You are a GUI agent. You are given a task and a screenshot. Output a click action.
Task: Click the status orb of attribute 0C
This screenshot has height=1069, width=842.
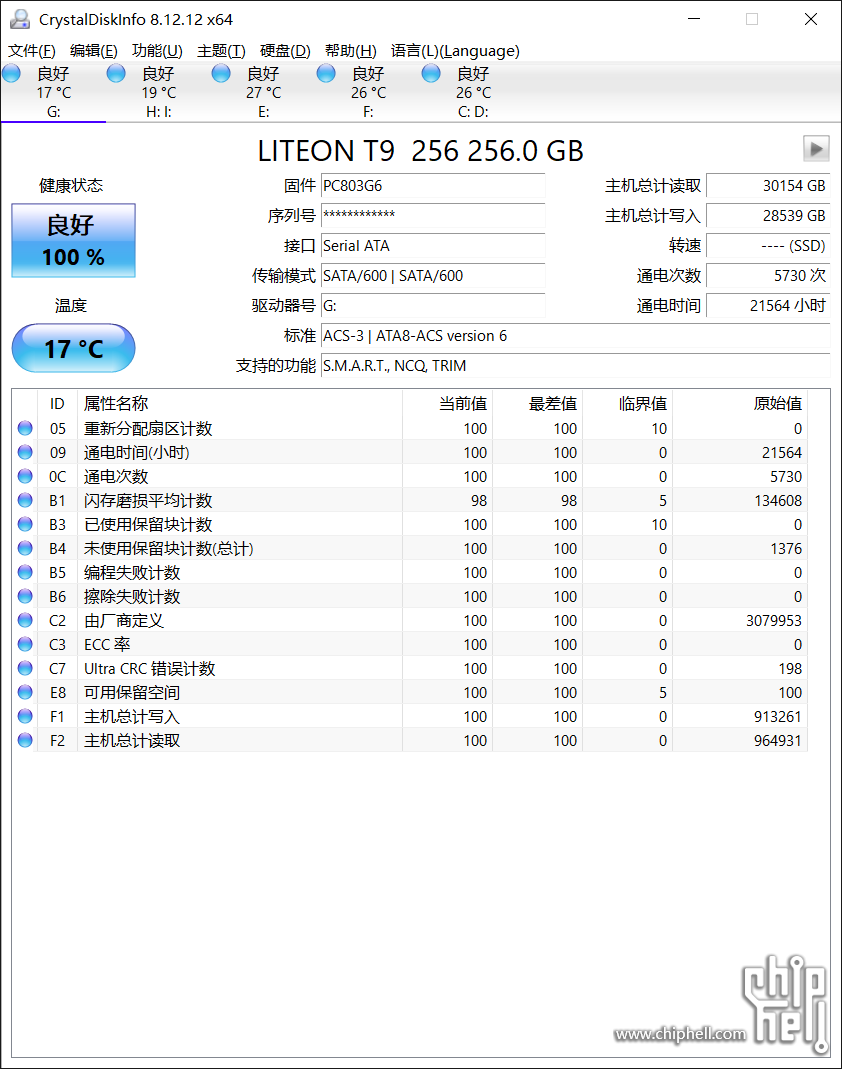click(25, 476)
